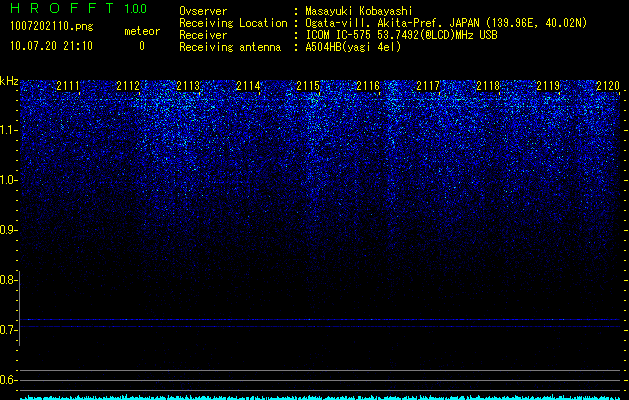Click the A504HB(yagi 4el) antenna text
Image resolution: width=629 pixels, height=400 pixels.
(x=353, y=47)
